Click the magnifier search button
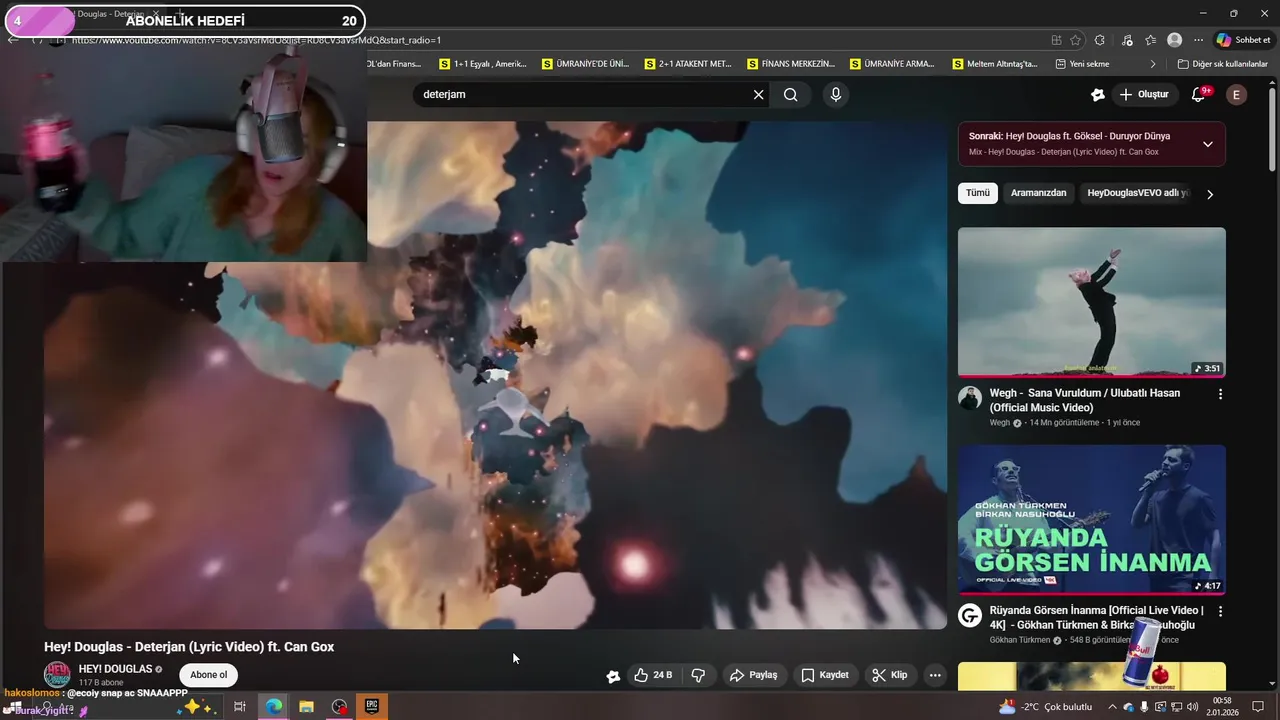The width and height of the screenshot is (1280, 720). tap(791, 94)
